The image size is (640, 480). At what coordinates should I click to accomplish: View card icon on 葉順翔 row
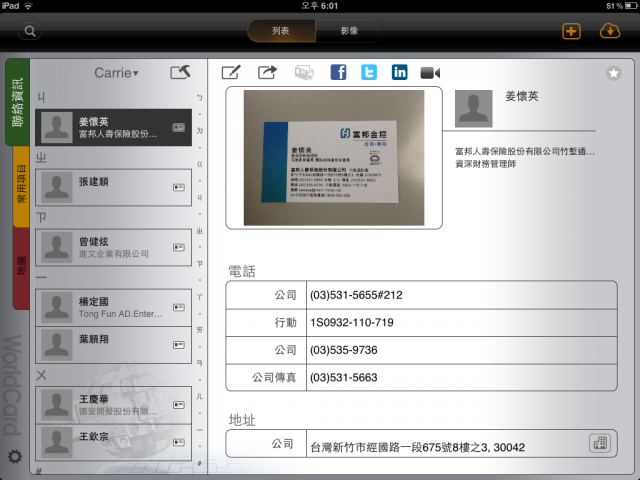tap(179, 345)
